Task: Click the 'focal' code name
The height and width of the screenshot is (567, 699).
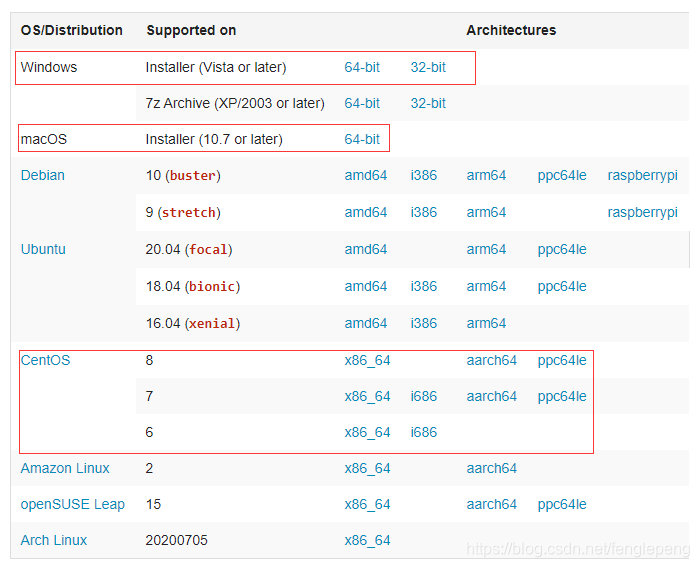Action: [x=208, y=250]
